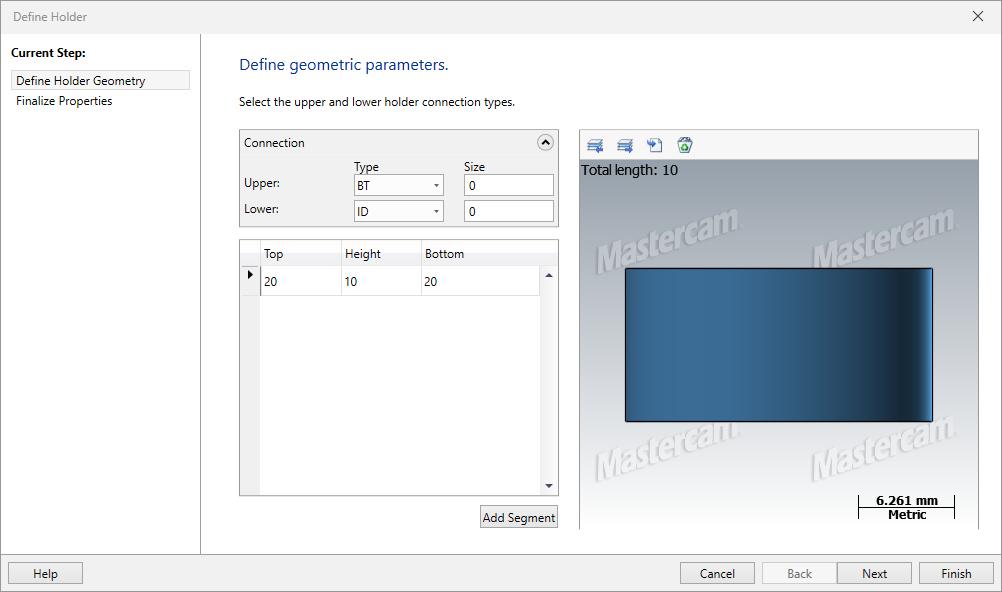1002x592 pixels.
Task: Open the Lower connection Type dropdown
Action: 399,212
